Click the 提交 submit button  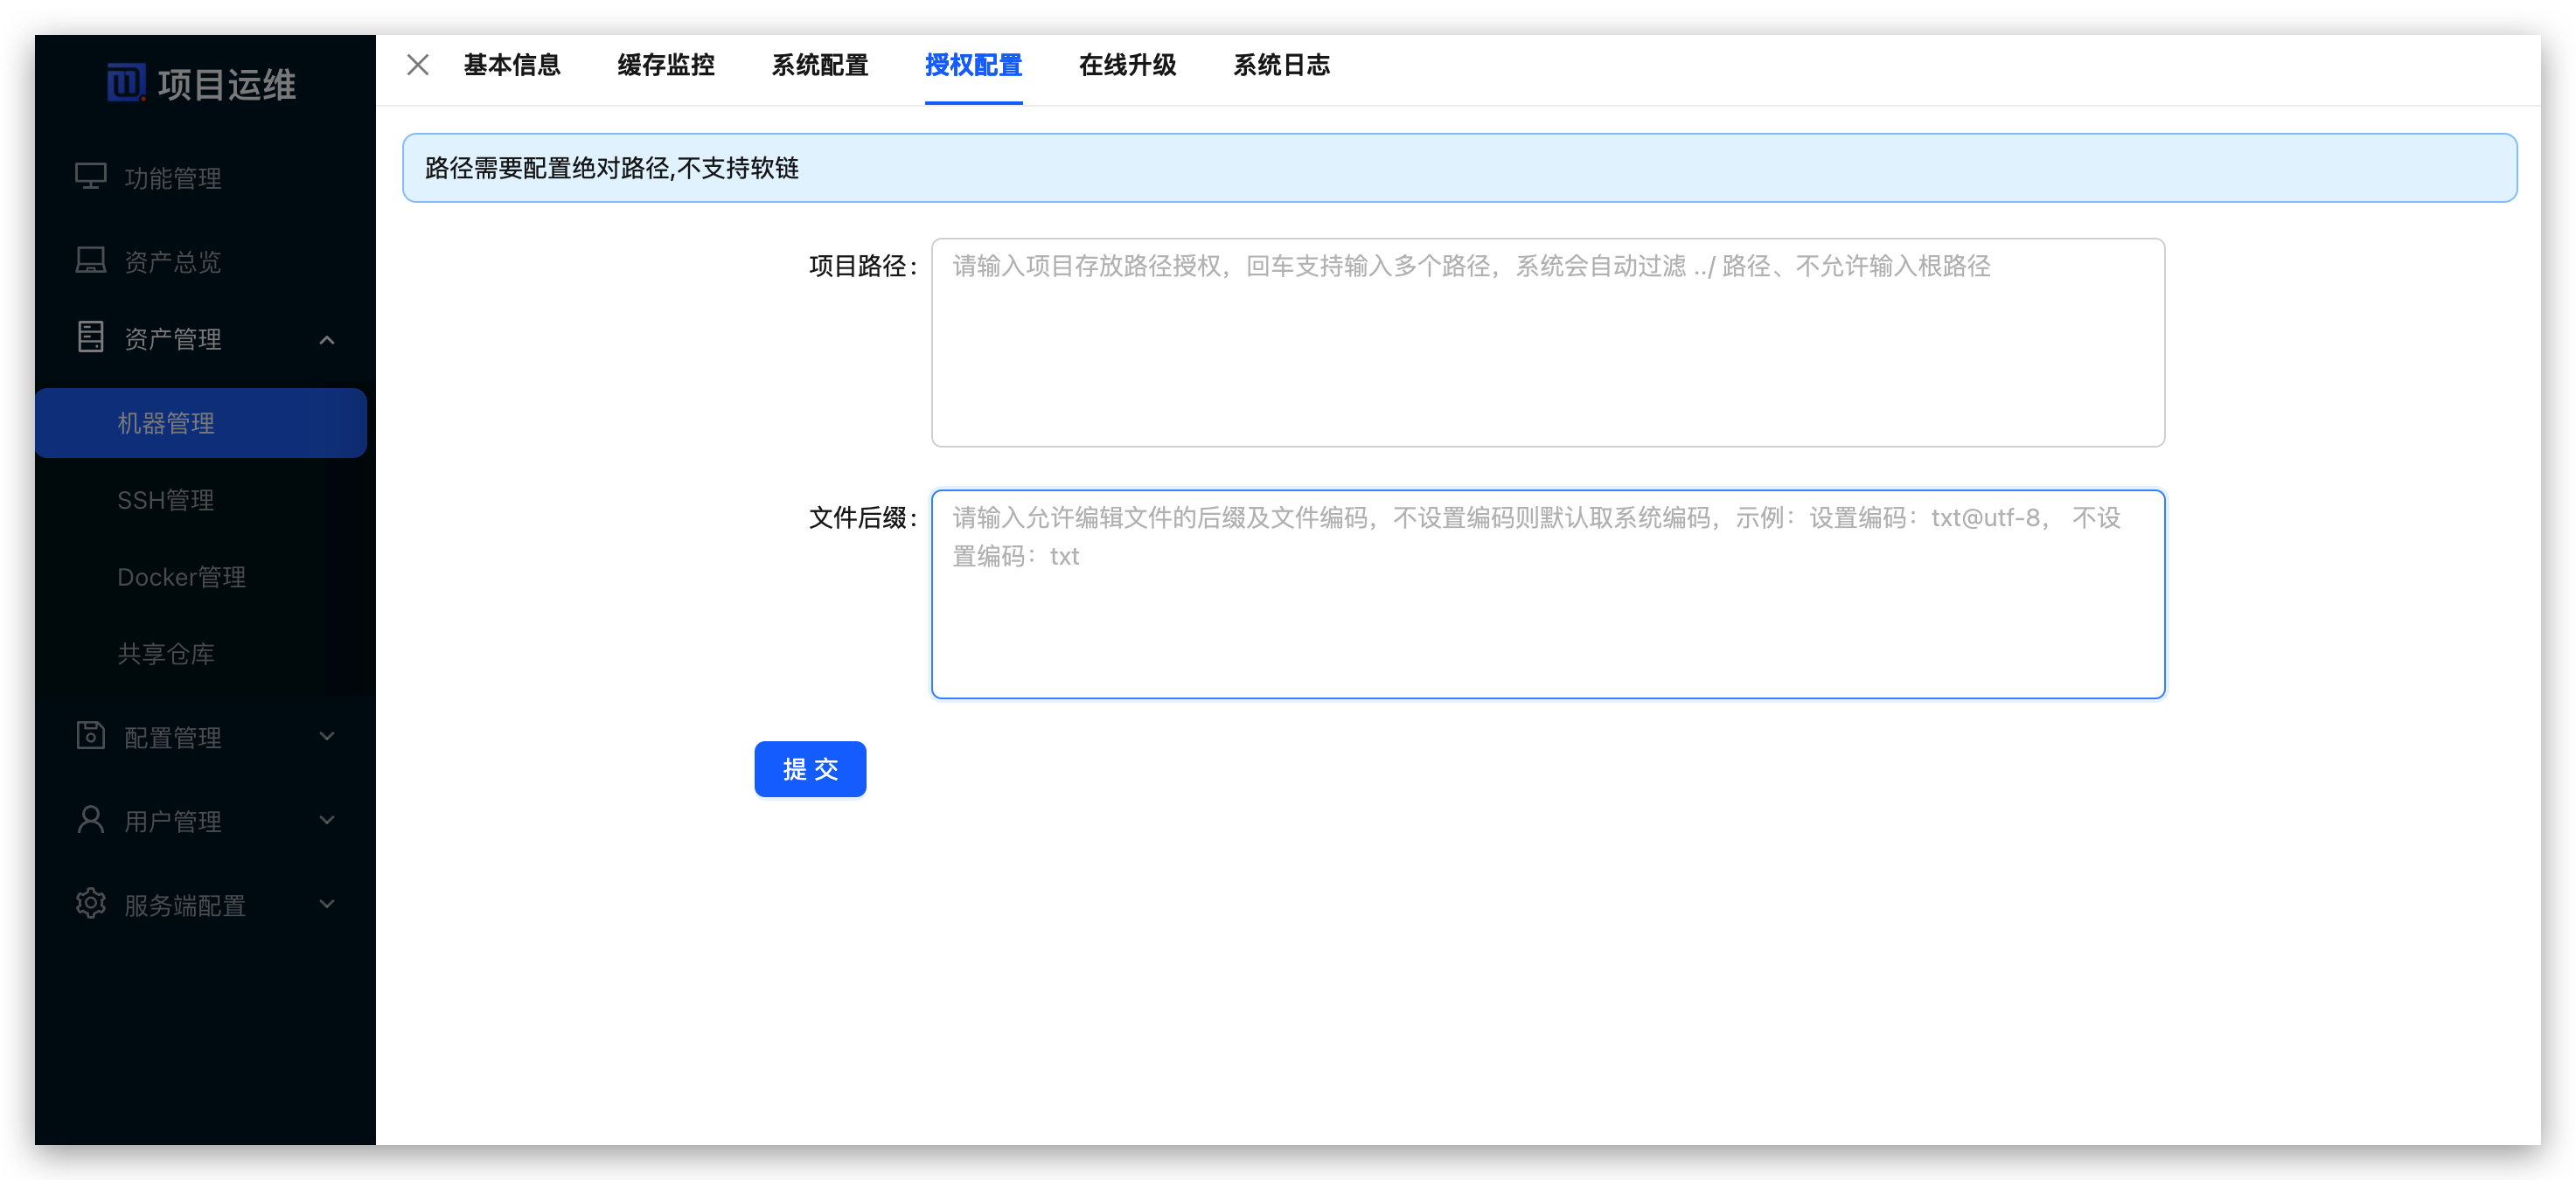tap(810, 769)
